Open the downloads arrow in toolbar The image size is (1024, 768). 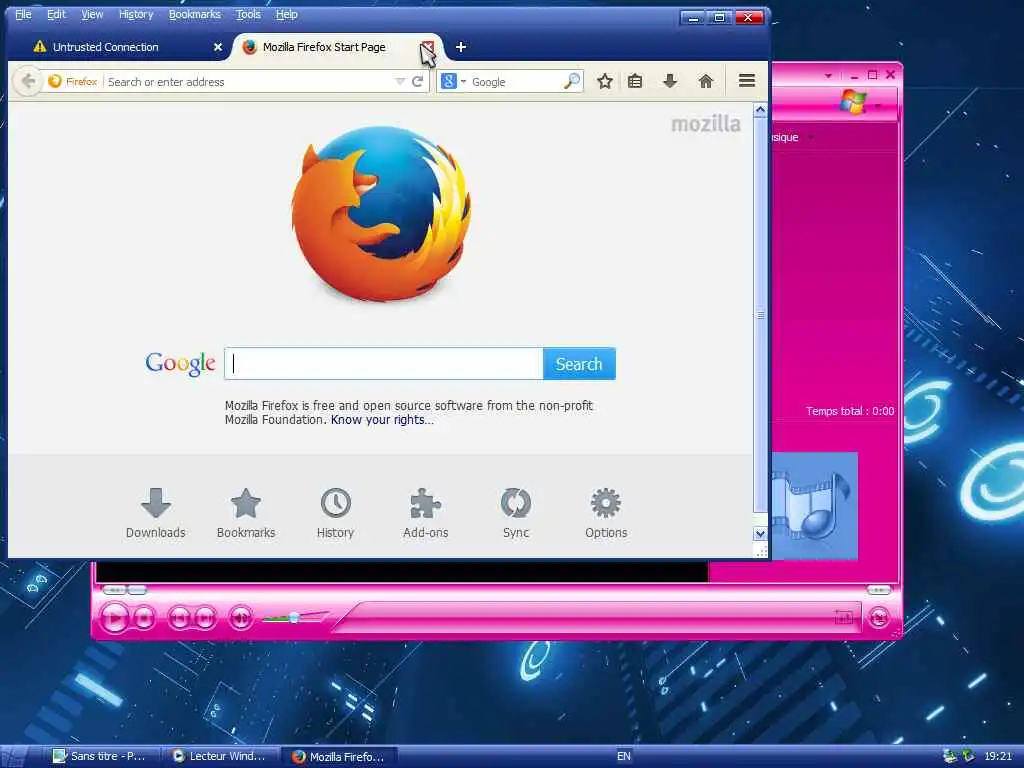pyautogui.click(x=669, y=82)
